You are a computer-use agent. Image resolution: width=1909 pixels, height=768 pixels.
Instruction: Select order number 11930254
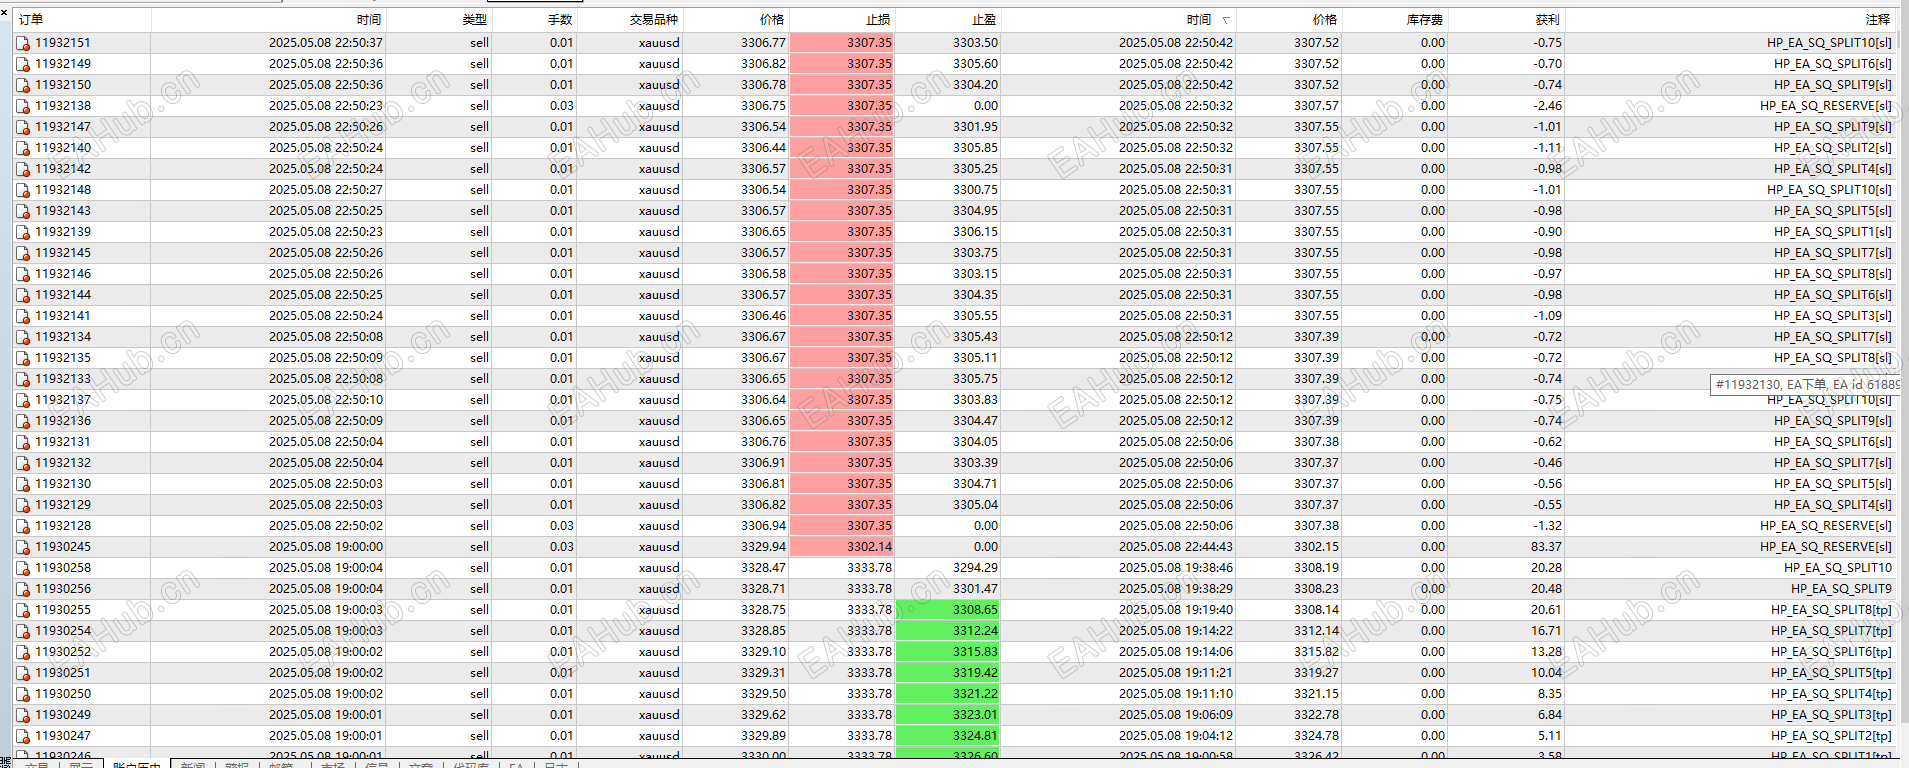coord(63,631)
